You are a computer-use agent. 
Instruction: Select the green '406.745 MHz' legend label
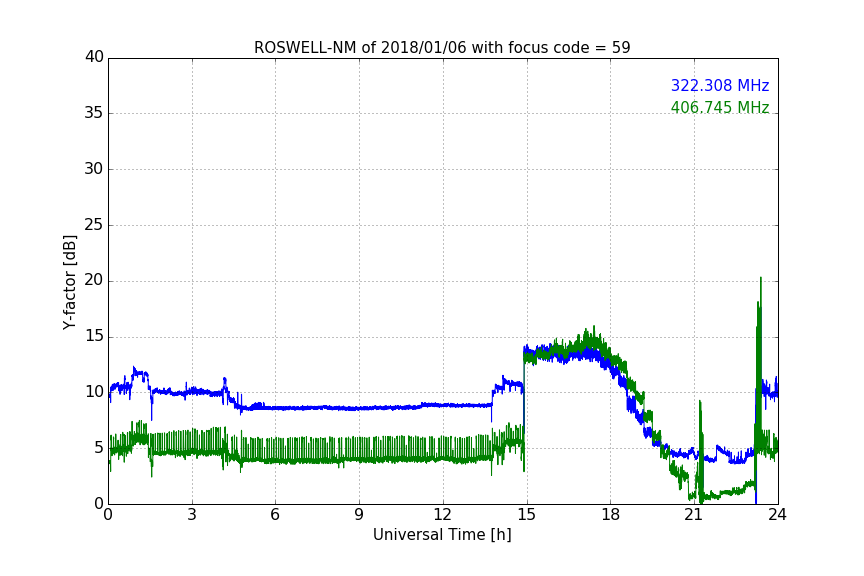(720, 107)
